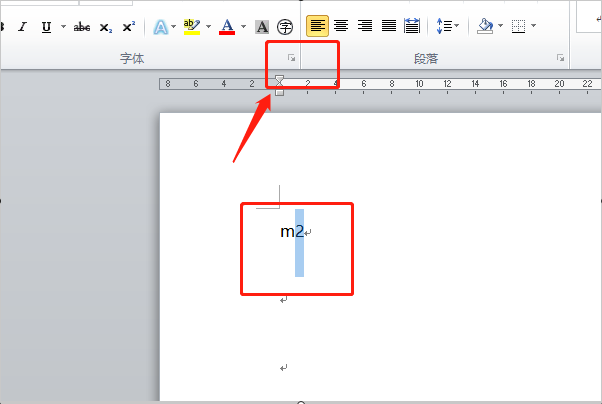
Task: Click the Text Effects icon
Action: (160, 27)
